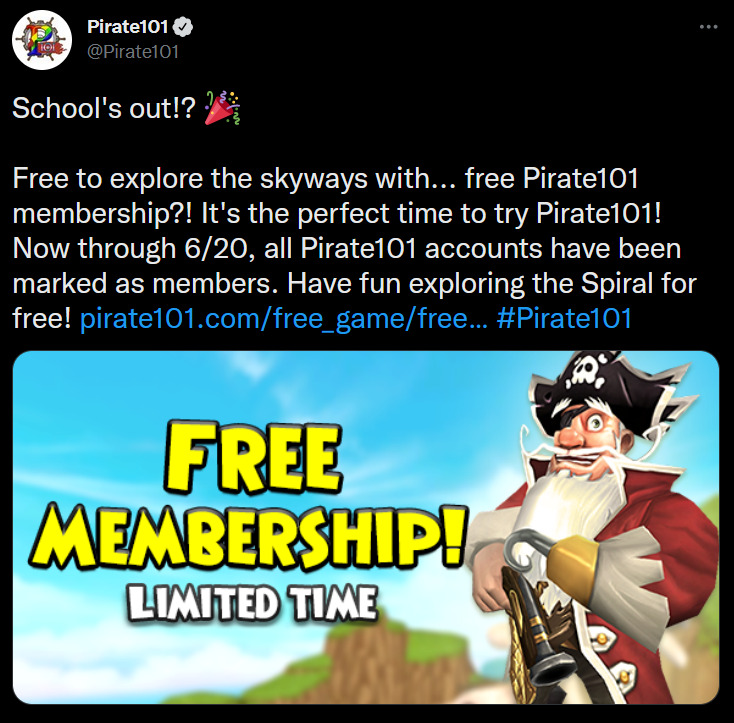Click the LIMITED TIME caption in banner
The image size is (734, 723).
252,603
